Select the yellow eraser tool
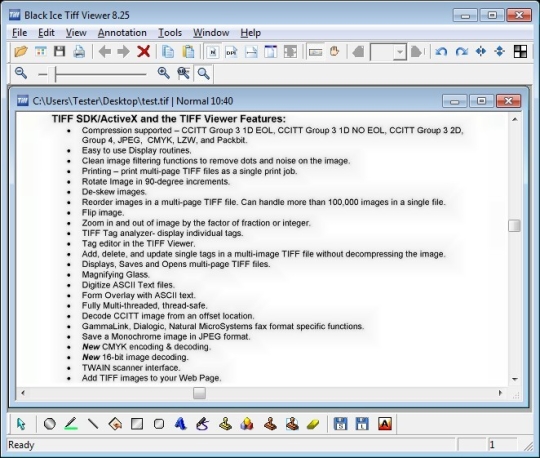 313,424
